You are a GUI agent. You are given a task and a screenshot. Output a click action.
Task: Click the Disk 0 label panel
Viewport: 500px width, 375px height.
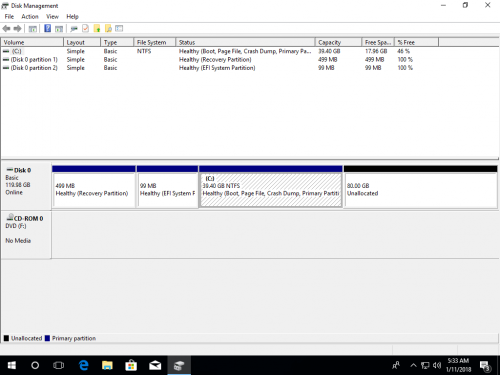click(x=26, y=186)
